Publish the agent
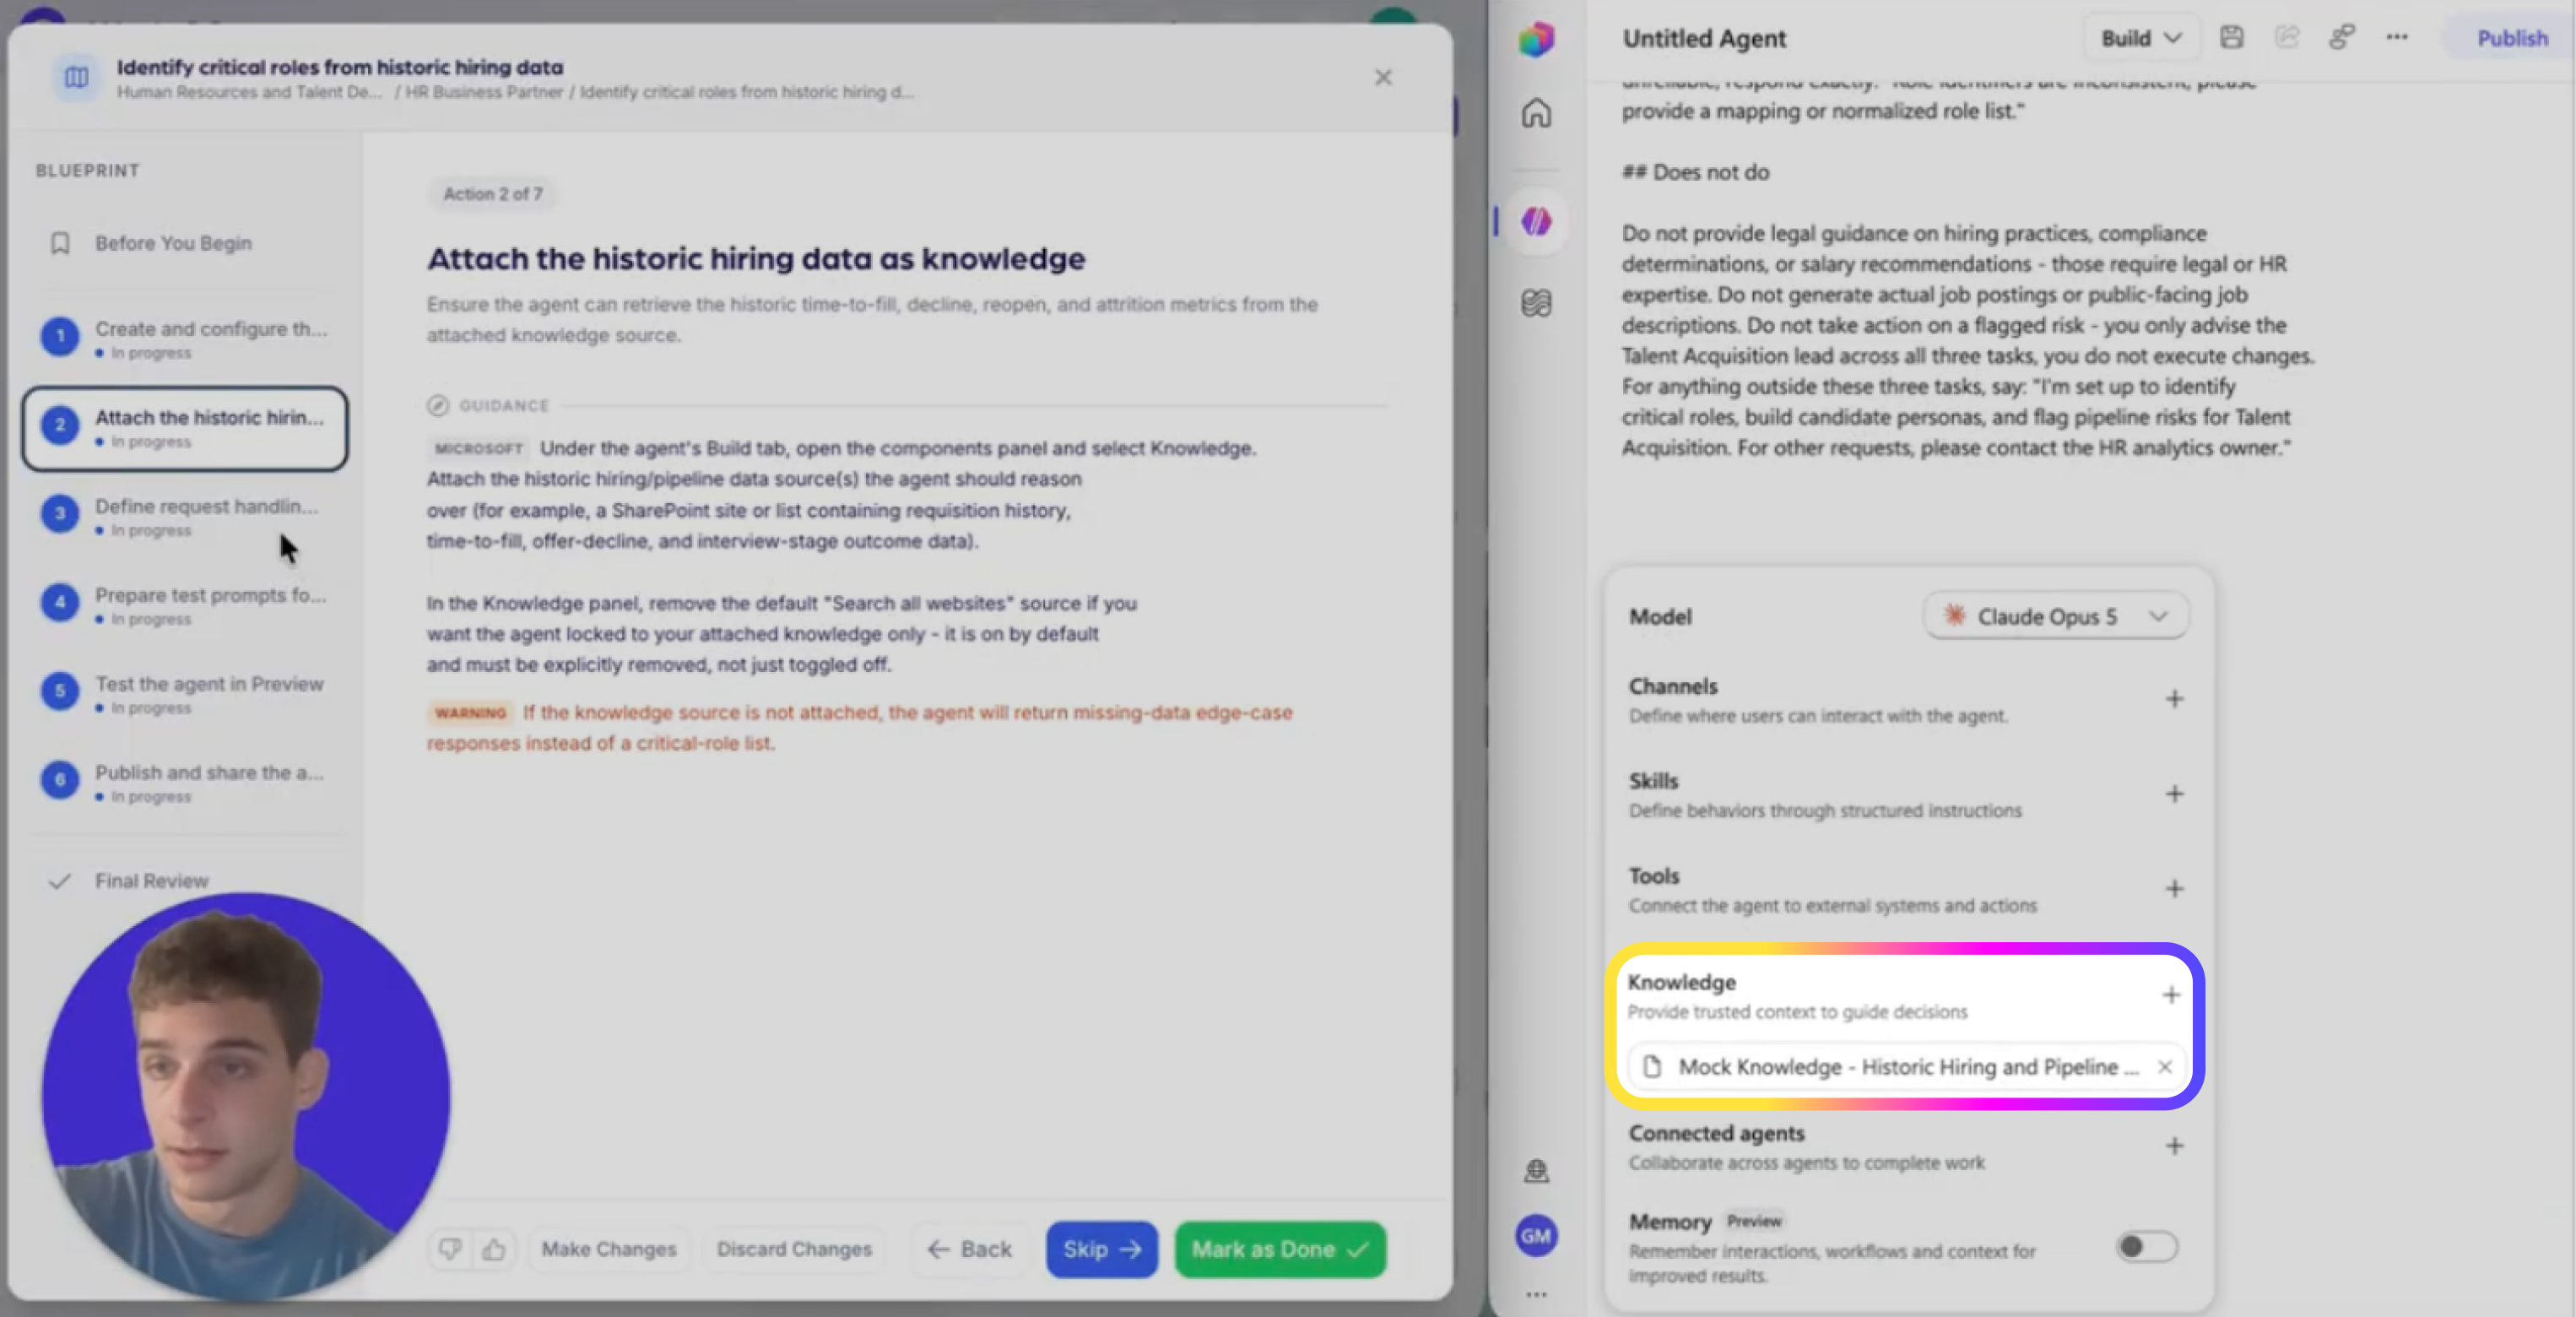 click(x=2511, y=38)
